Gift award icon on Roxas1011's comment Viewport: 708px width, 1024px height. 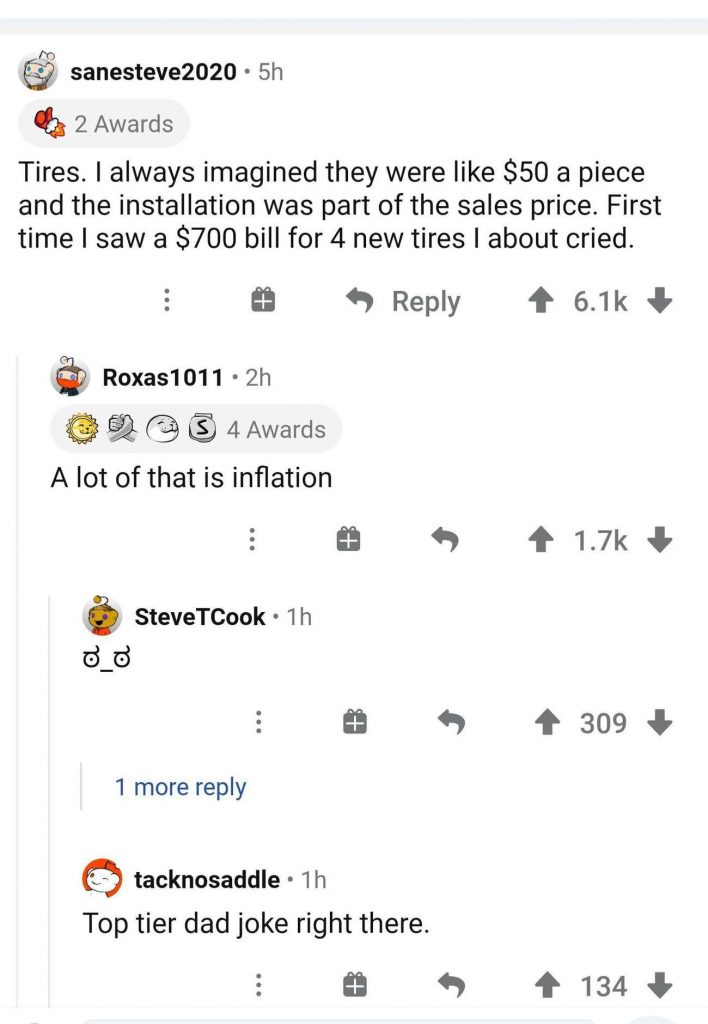click(348, 540)
